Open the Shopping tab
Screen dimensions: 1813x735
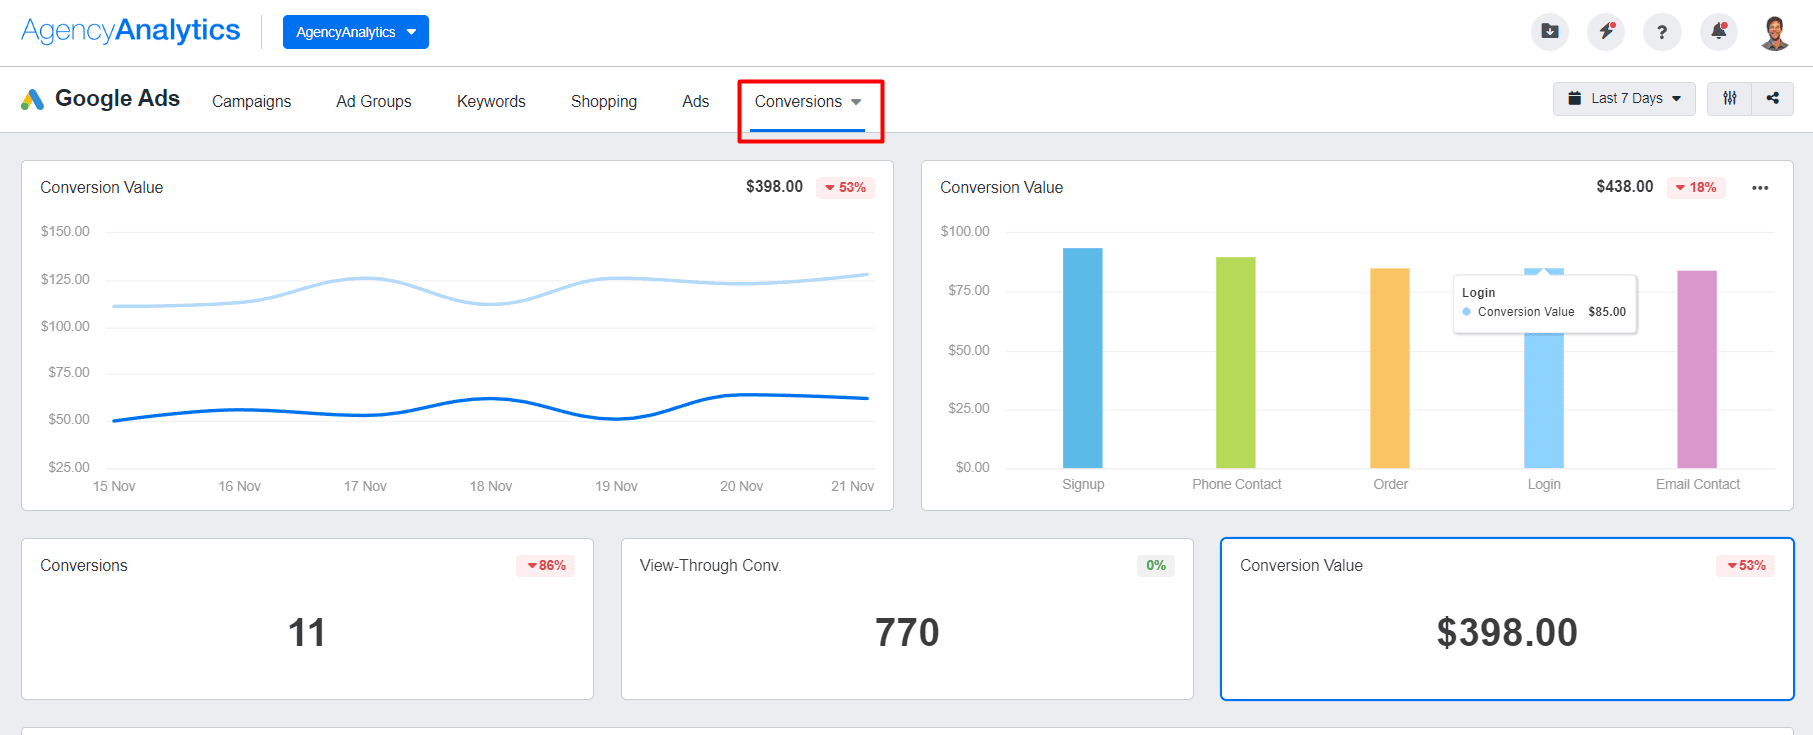[603, 102]
